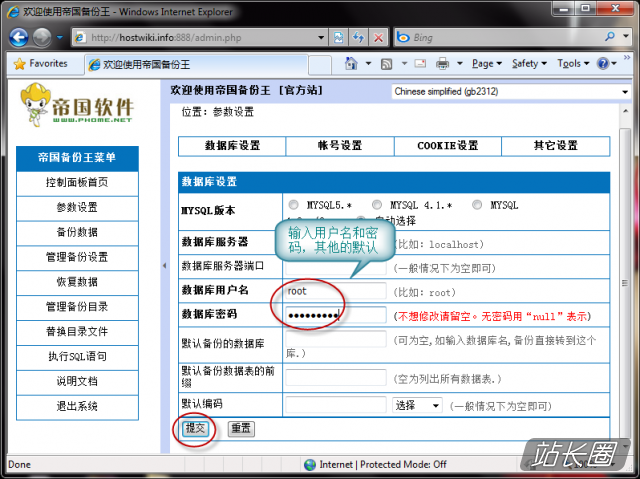Click the IE logo in title bar
Screen dimensions: 640x479
click(x=13, y=11)
